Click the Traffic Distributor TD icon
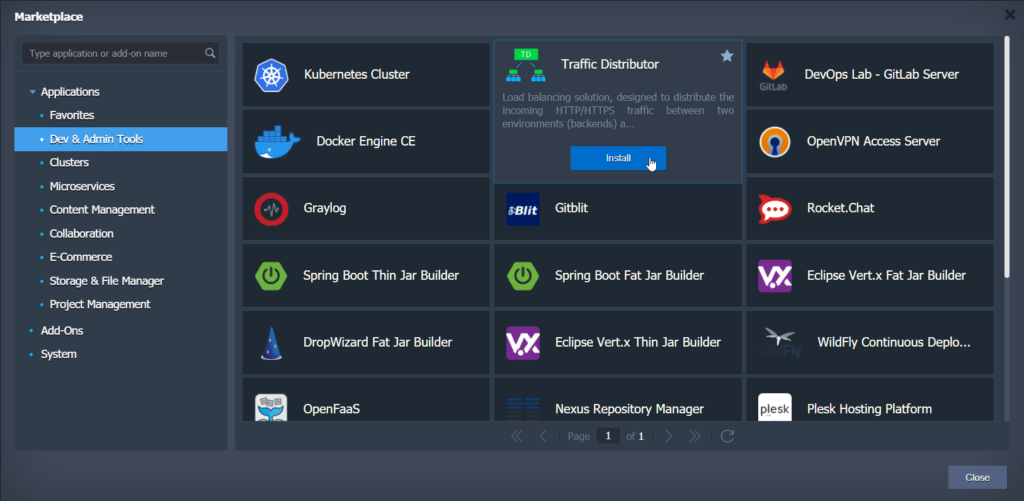Image resolution: width=1024 pixels, height=501 pixels. pyautogui.click(x=525, y=65)
